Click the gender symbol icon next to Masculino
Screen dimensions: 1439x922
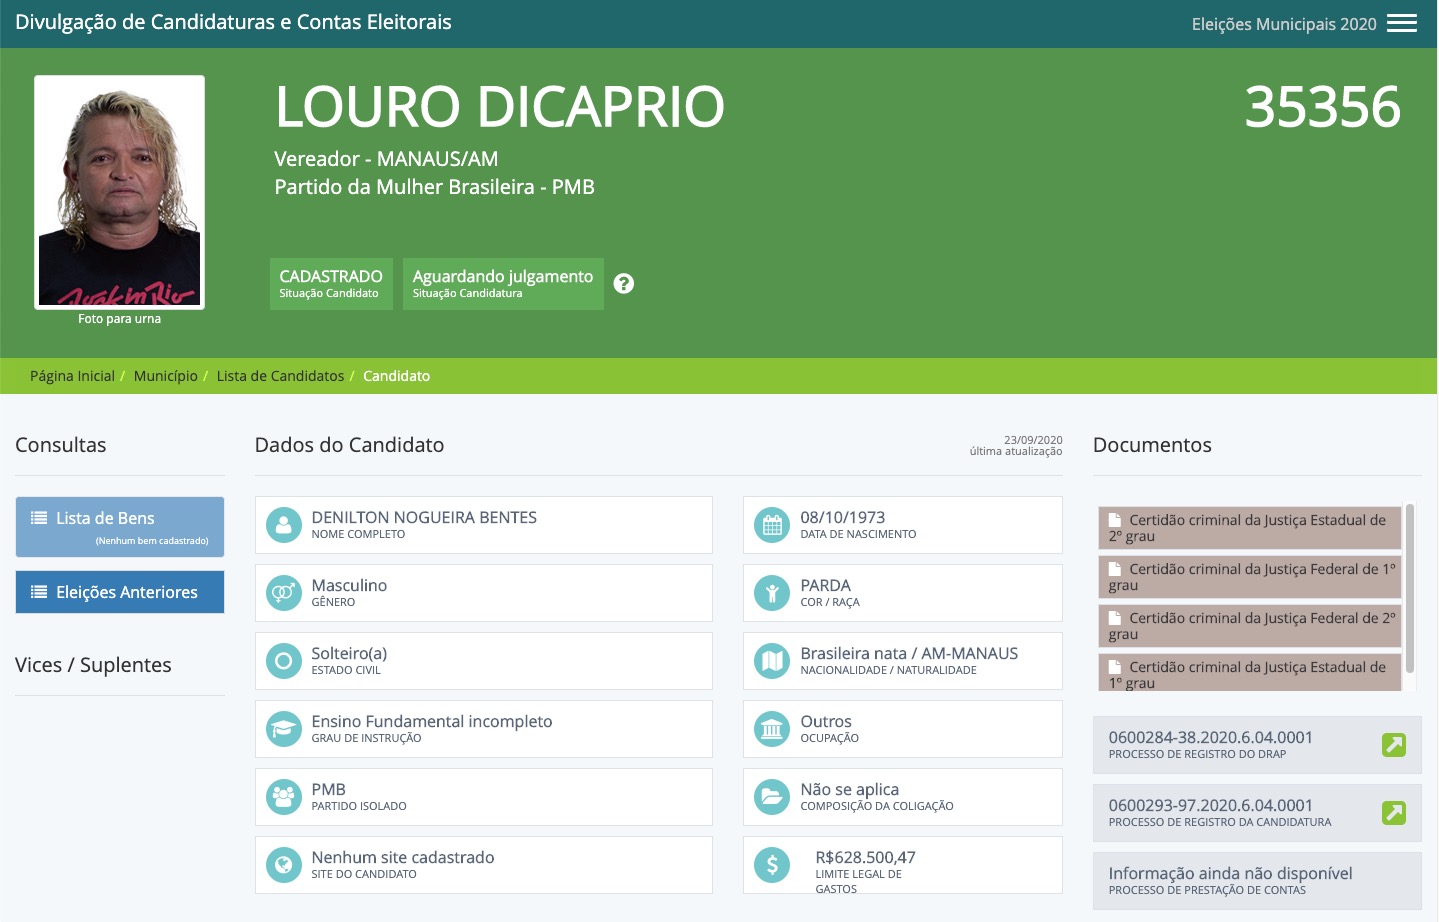point(283,592)
